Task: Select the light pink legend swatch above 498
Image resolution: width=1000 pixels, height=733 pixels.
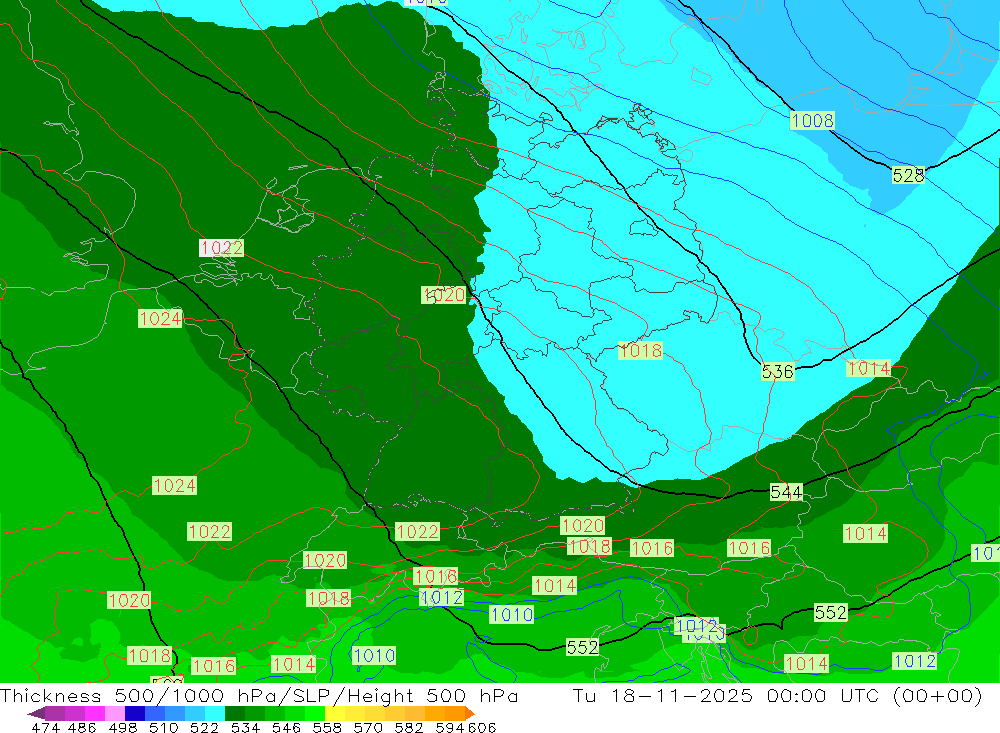Action: pos(113,713)
